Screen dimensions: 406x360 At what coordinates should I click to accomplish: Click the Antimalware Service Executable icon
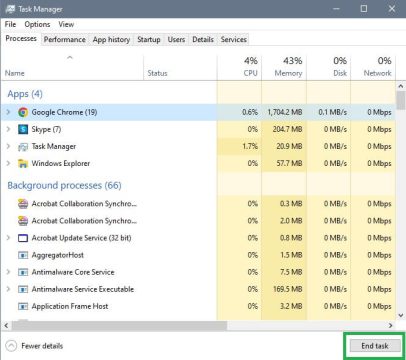coord(23,289)
